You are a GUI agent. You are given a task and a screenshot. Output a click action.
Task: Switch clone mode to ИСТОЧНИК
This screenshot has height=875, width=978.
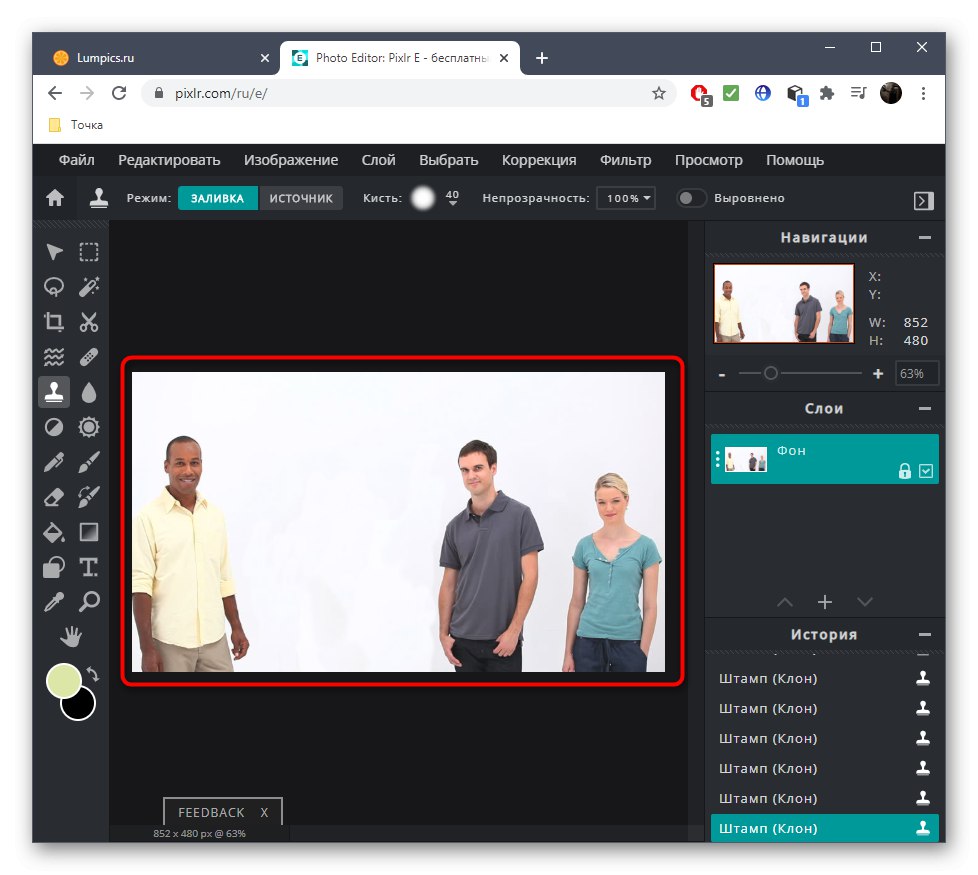(x=301, y=198)
